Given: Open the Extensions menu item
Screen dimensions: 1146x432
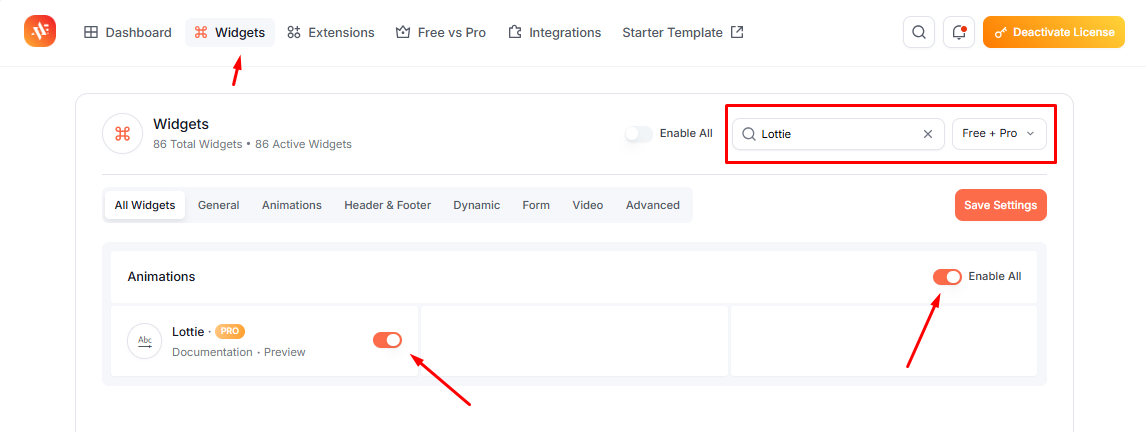Looking at the screenshot, I should 330,32.
